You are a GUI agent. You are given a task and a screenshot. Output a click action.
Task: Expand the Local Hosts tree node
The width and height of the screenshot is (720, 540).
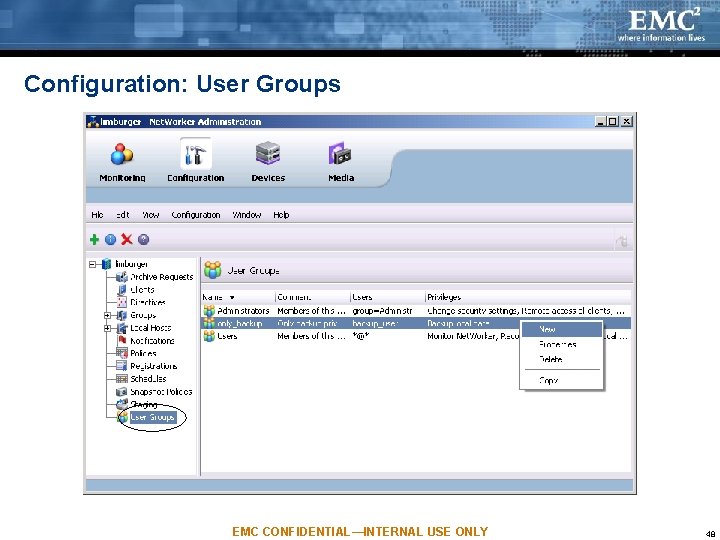tap(107, 328)
